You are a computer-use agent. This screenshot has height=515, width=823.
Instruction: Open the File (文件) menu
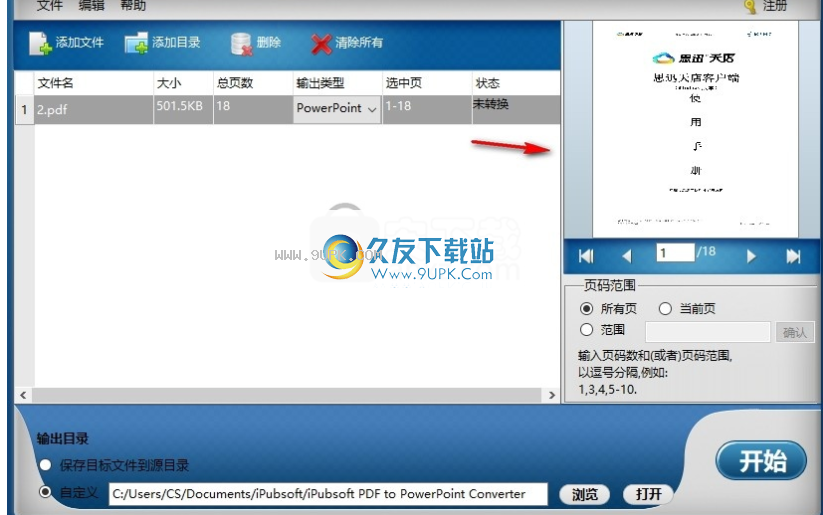49,6
